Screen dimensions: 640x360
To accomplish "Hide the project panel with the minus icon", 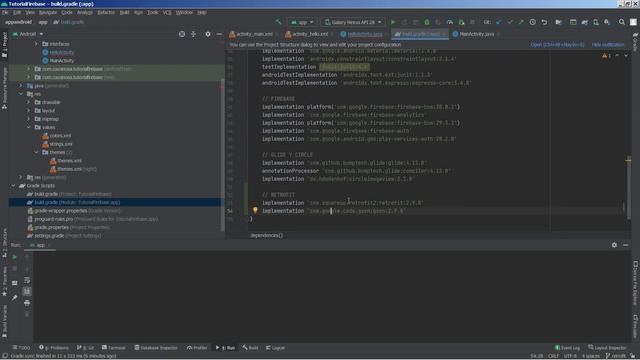I will [219, 34].
